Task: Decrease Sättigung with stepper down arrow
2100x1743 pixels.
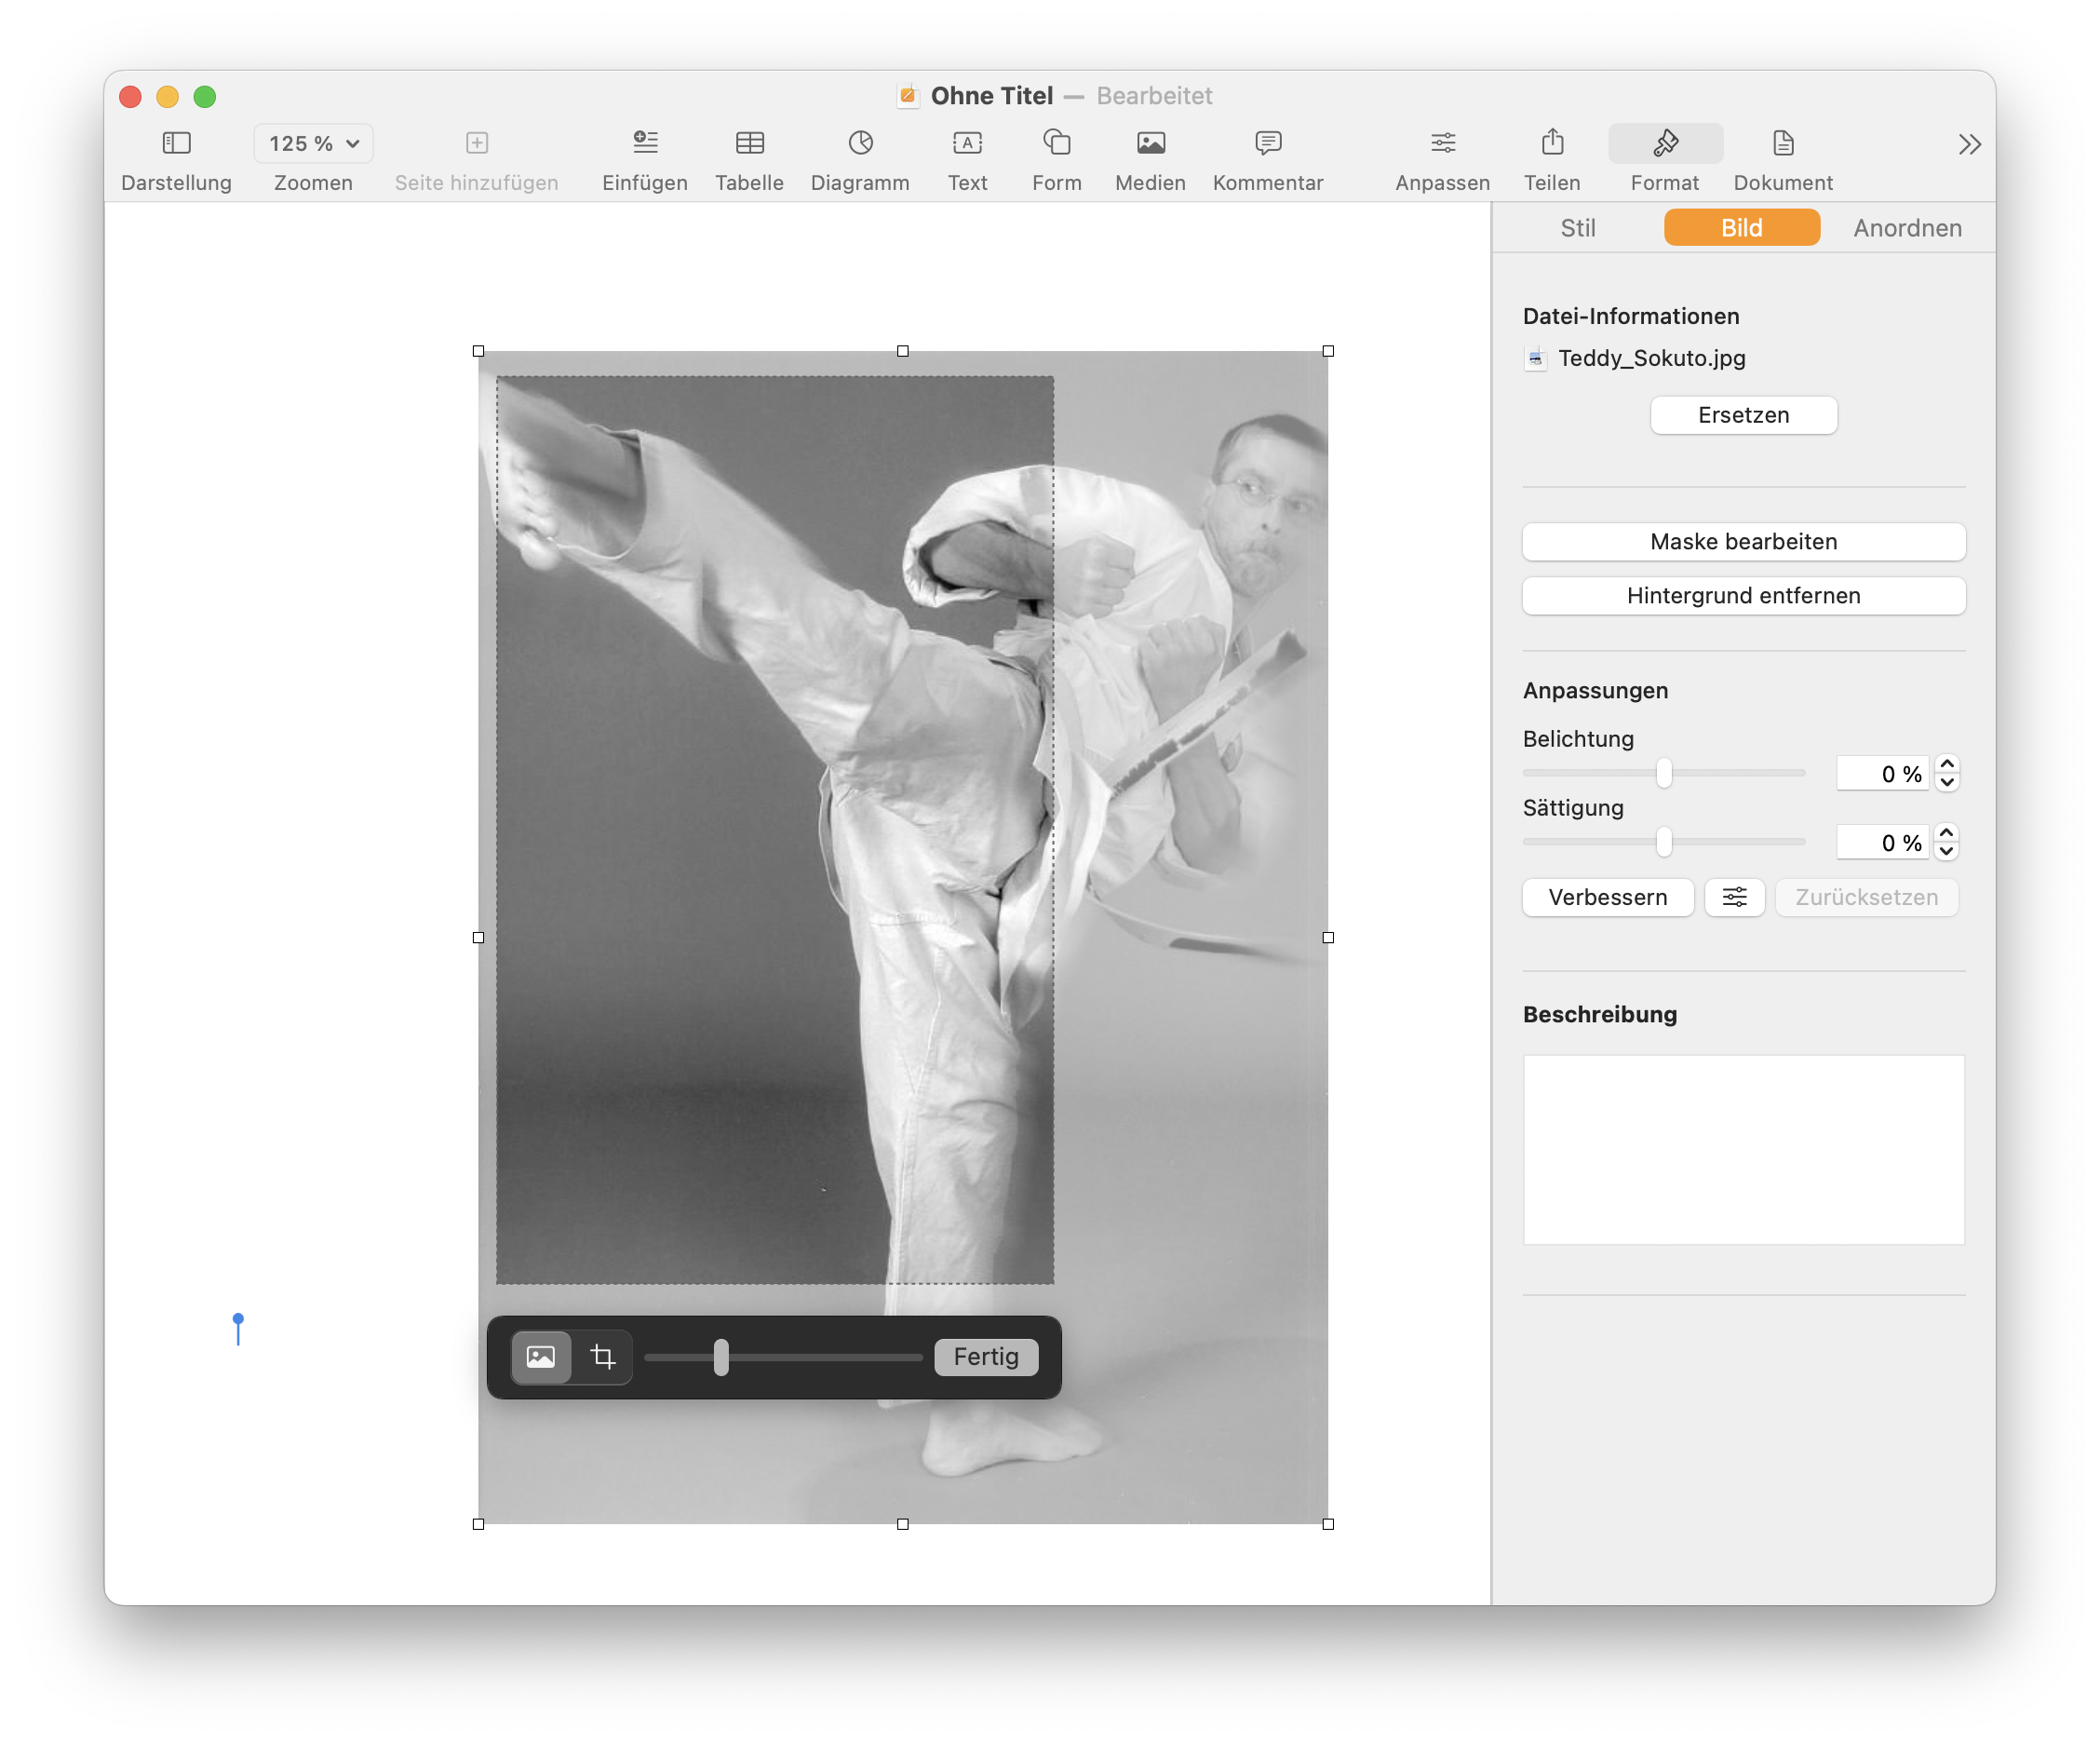Action: pos(1946,852)
